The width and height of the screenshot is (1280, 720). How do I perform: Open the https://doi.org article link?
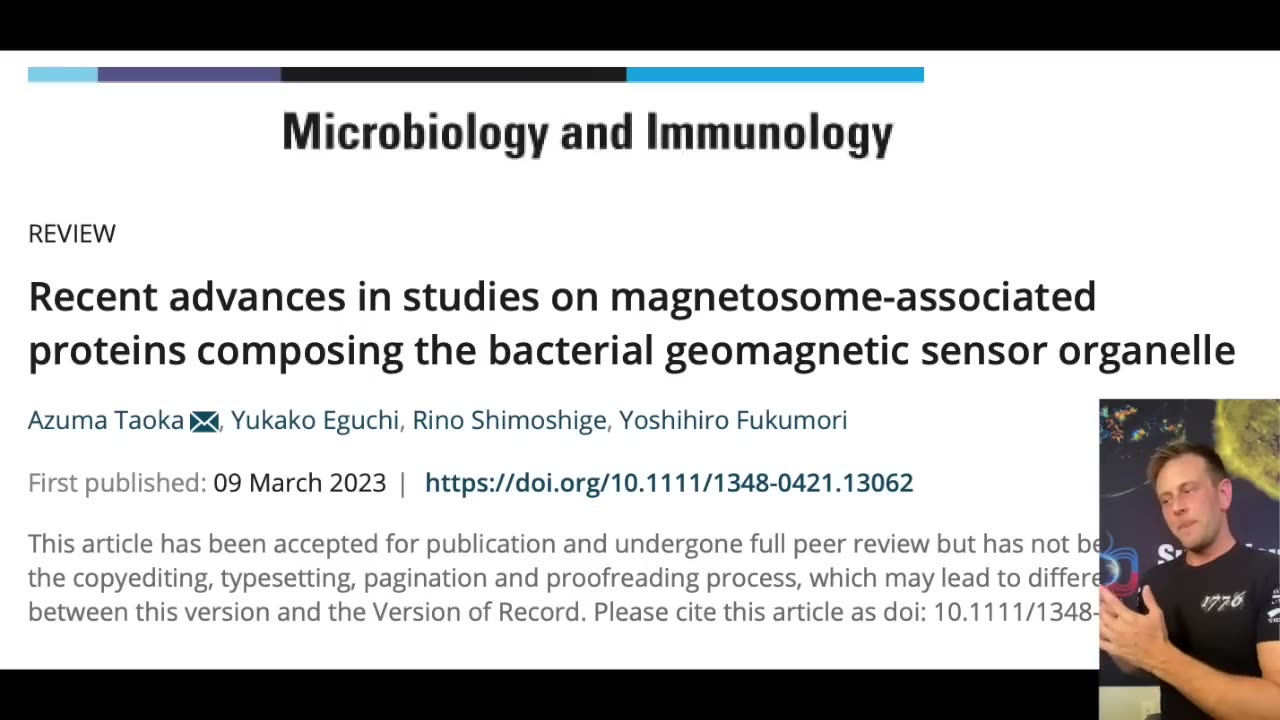[668, 483]
